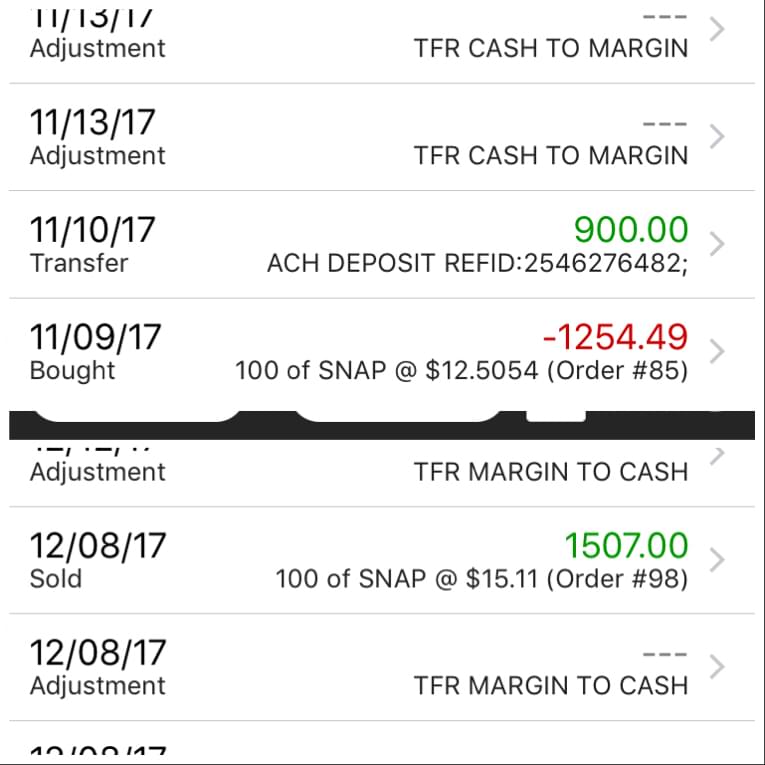Open the ACH DEPOSIT REFID:2546276482 description
765x765 pixels.
pos(477,264)
